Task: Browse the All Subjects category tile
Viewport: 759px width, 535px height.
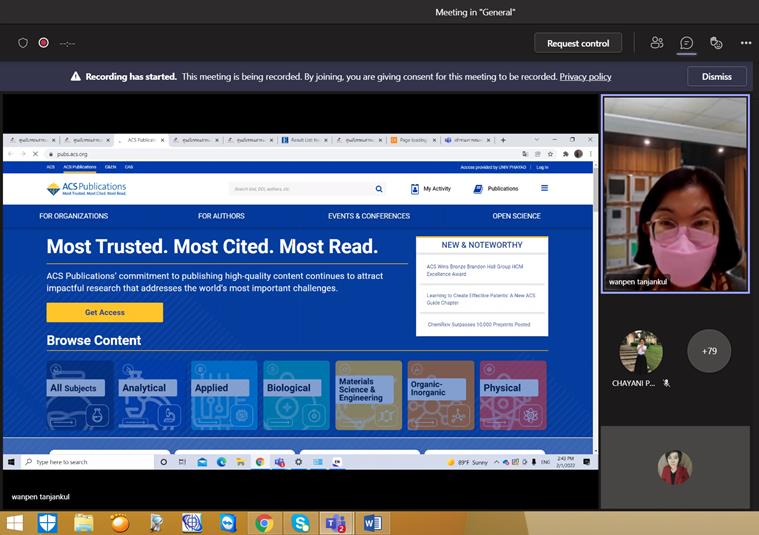Action: [80, 395]
